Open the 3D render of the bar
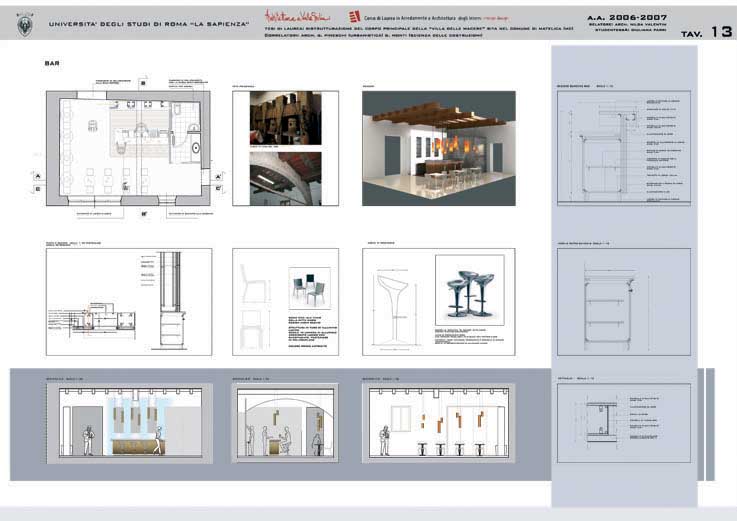737x521 pixels. [x=438, y=147]
